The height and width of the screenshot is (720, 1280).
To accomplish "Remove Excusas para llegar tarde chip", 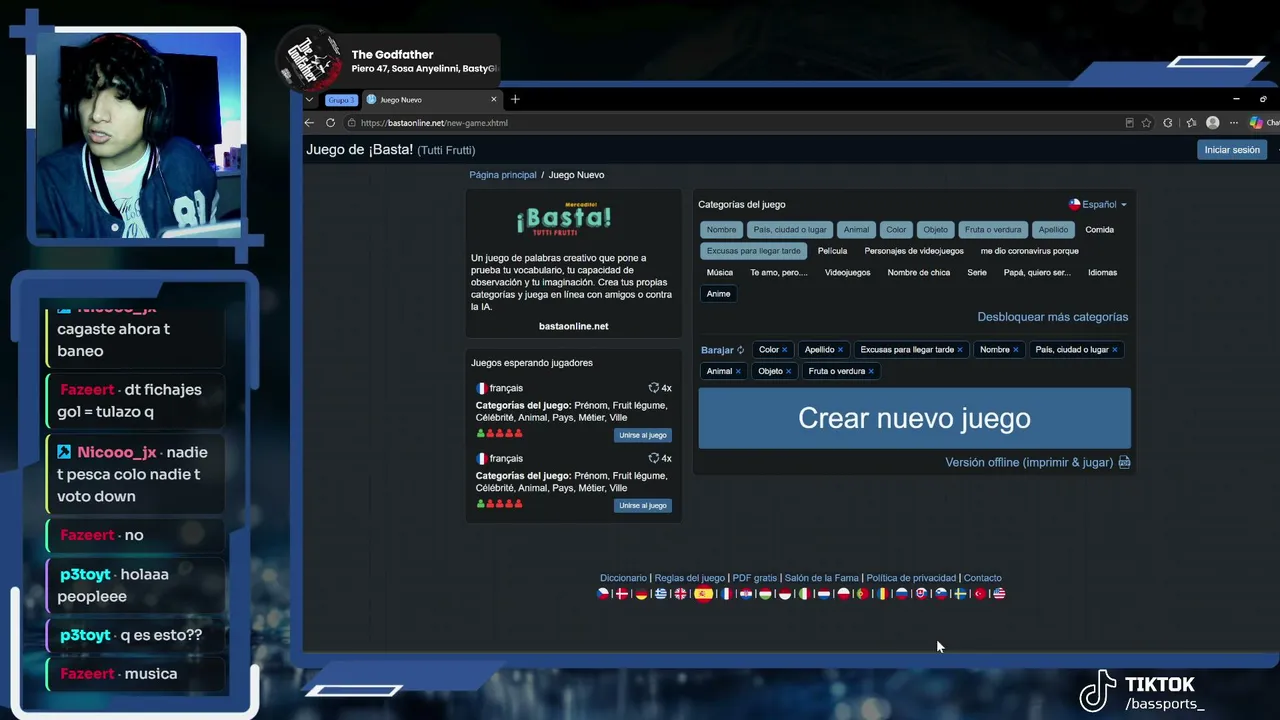I will coord(960,350).
